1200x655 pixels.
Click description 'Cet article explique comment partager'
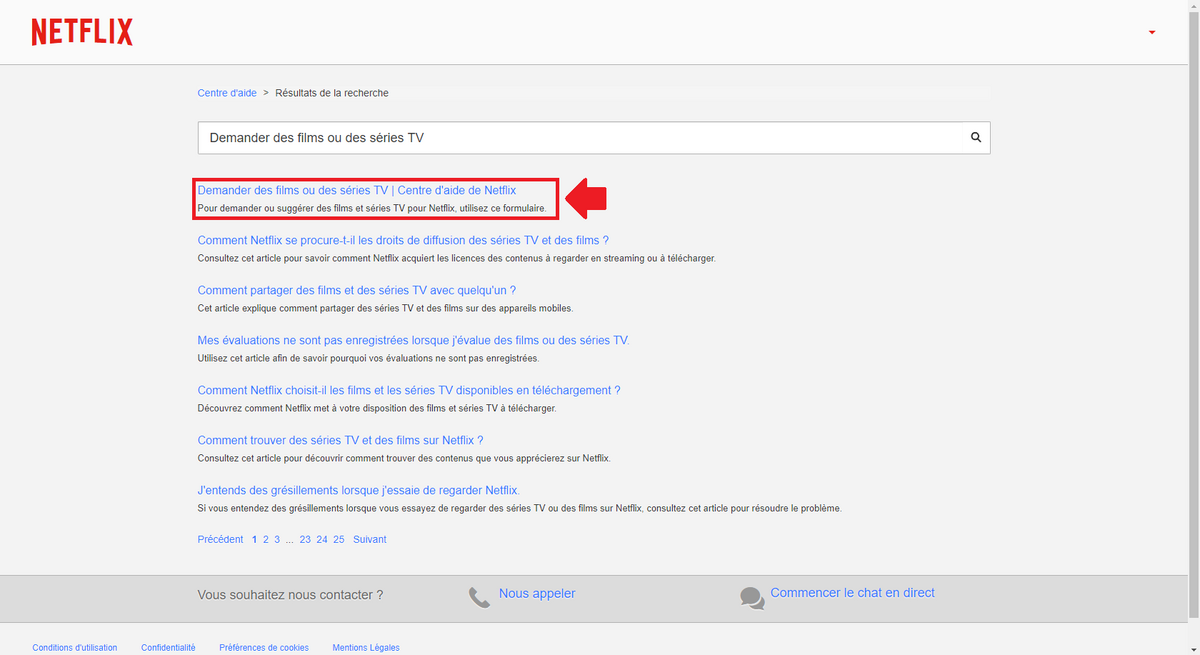385,308
